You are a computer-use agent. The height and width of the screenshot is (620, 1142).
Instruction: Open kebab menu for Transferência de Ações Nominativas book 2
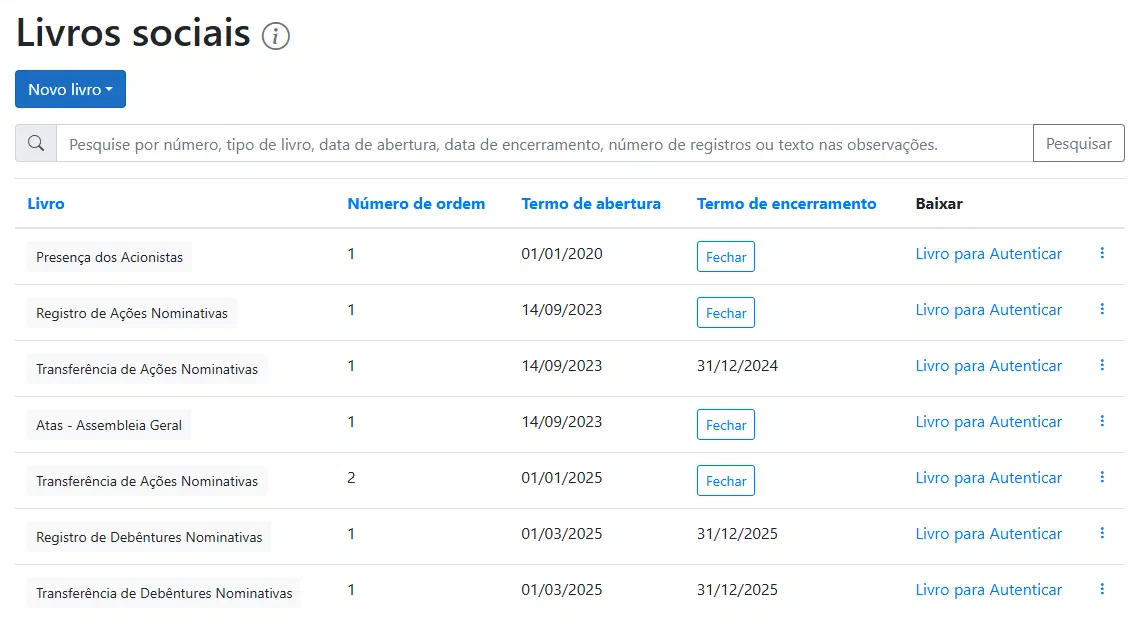tap(1102, 477)
